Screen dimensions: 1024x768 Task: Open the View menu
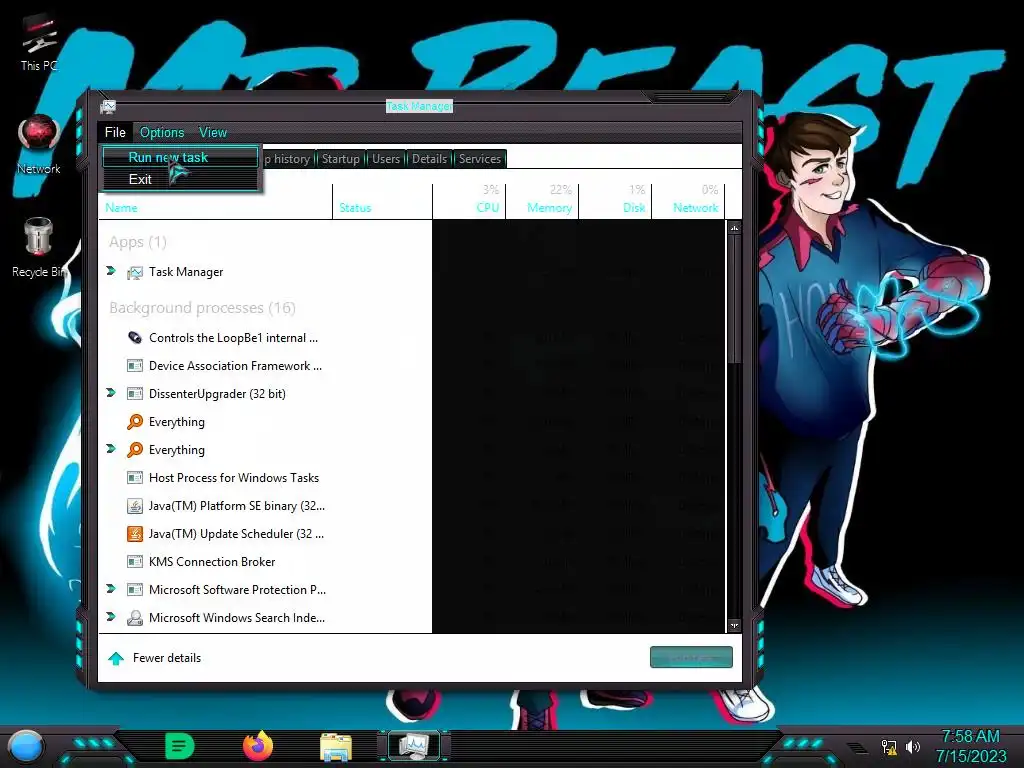[213, 133]
